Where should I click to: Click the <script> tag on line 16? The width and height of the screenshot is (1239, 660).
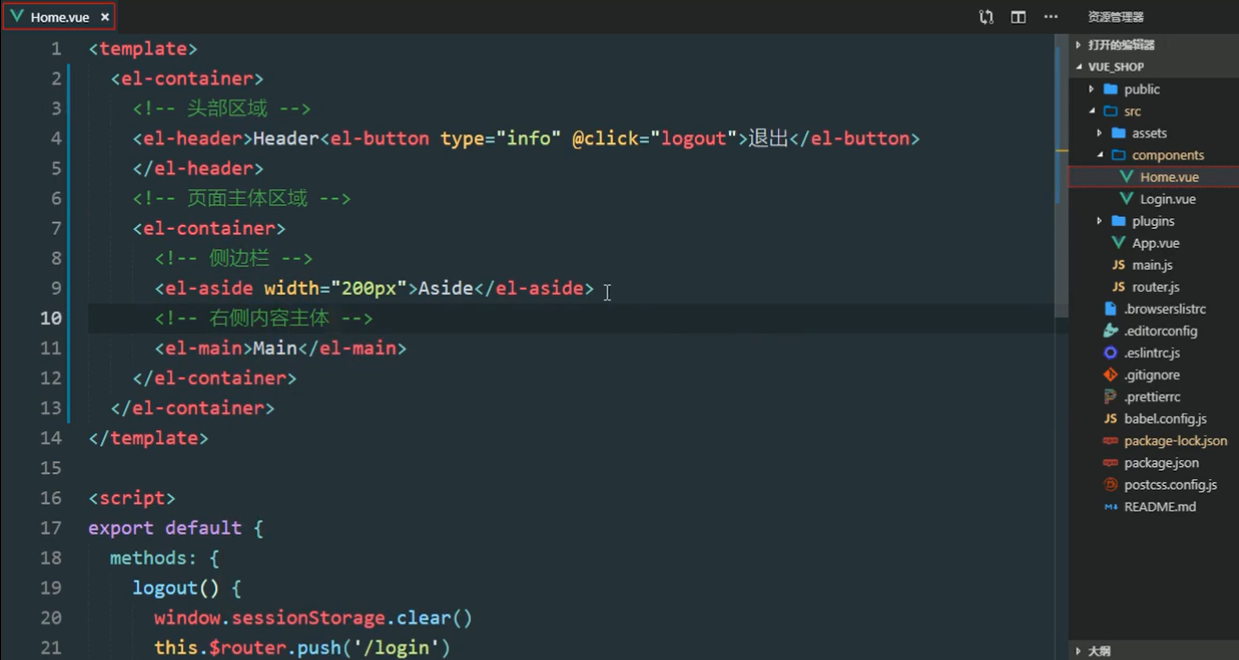click(132, 498)
